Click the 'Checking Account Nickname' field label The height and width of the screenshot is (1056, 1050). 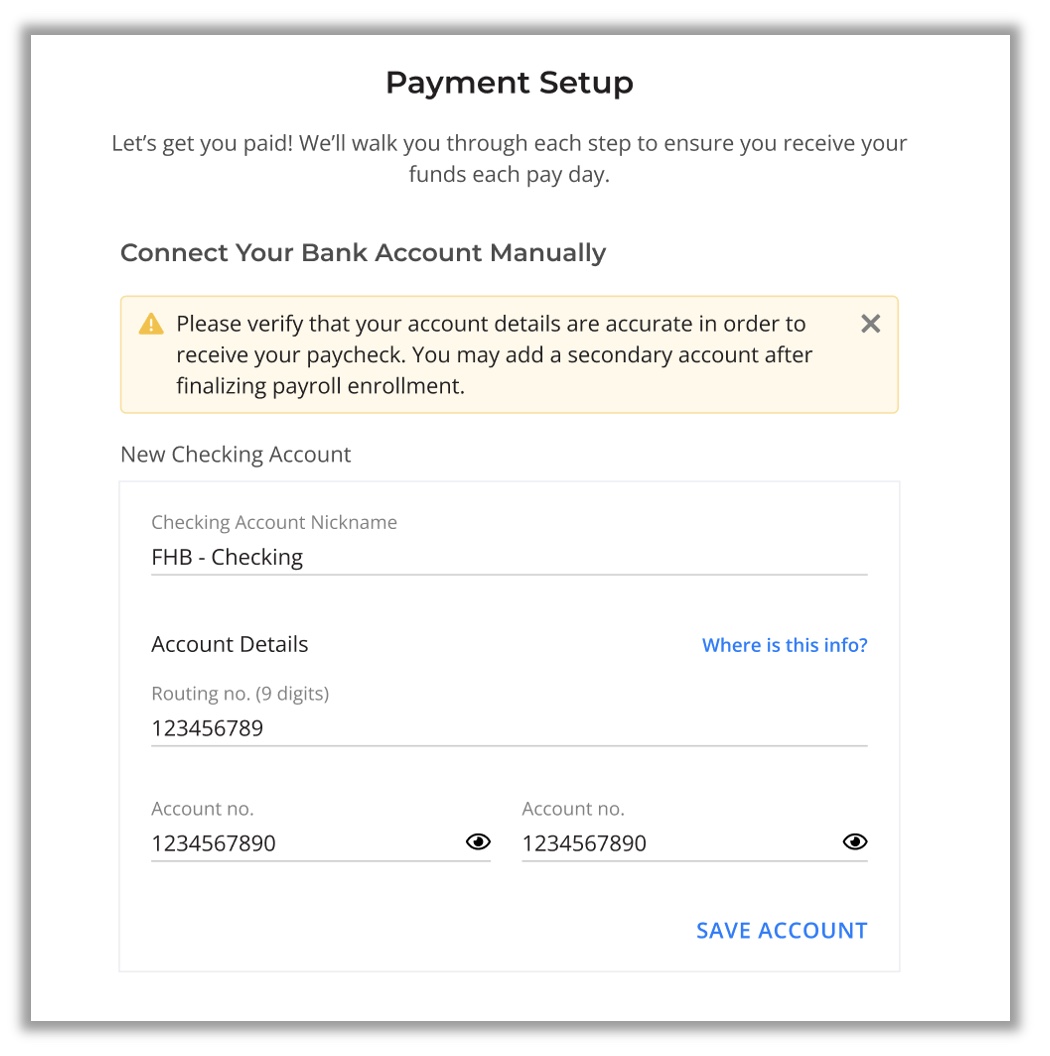click(274, 523)
